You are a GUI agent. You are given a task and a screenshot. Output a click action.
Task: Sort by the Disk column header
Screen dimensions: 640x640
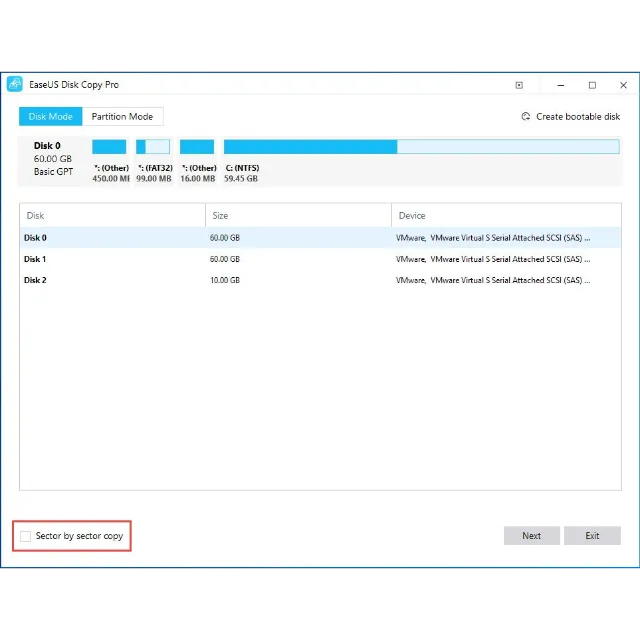[112, 215]
